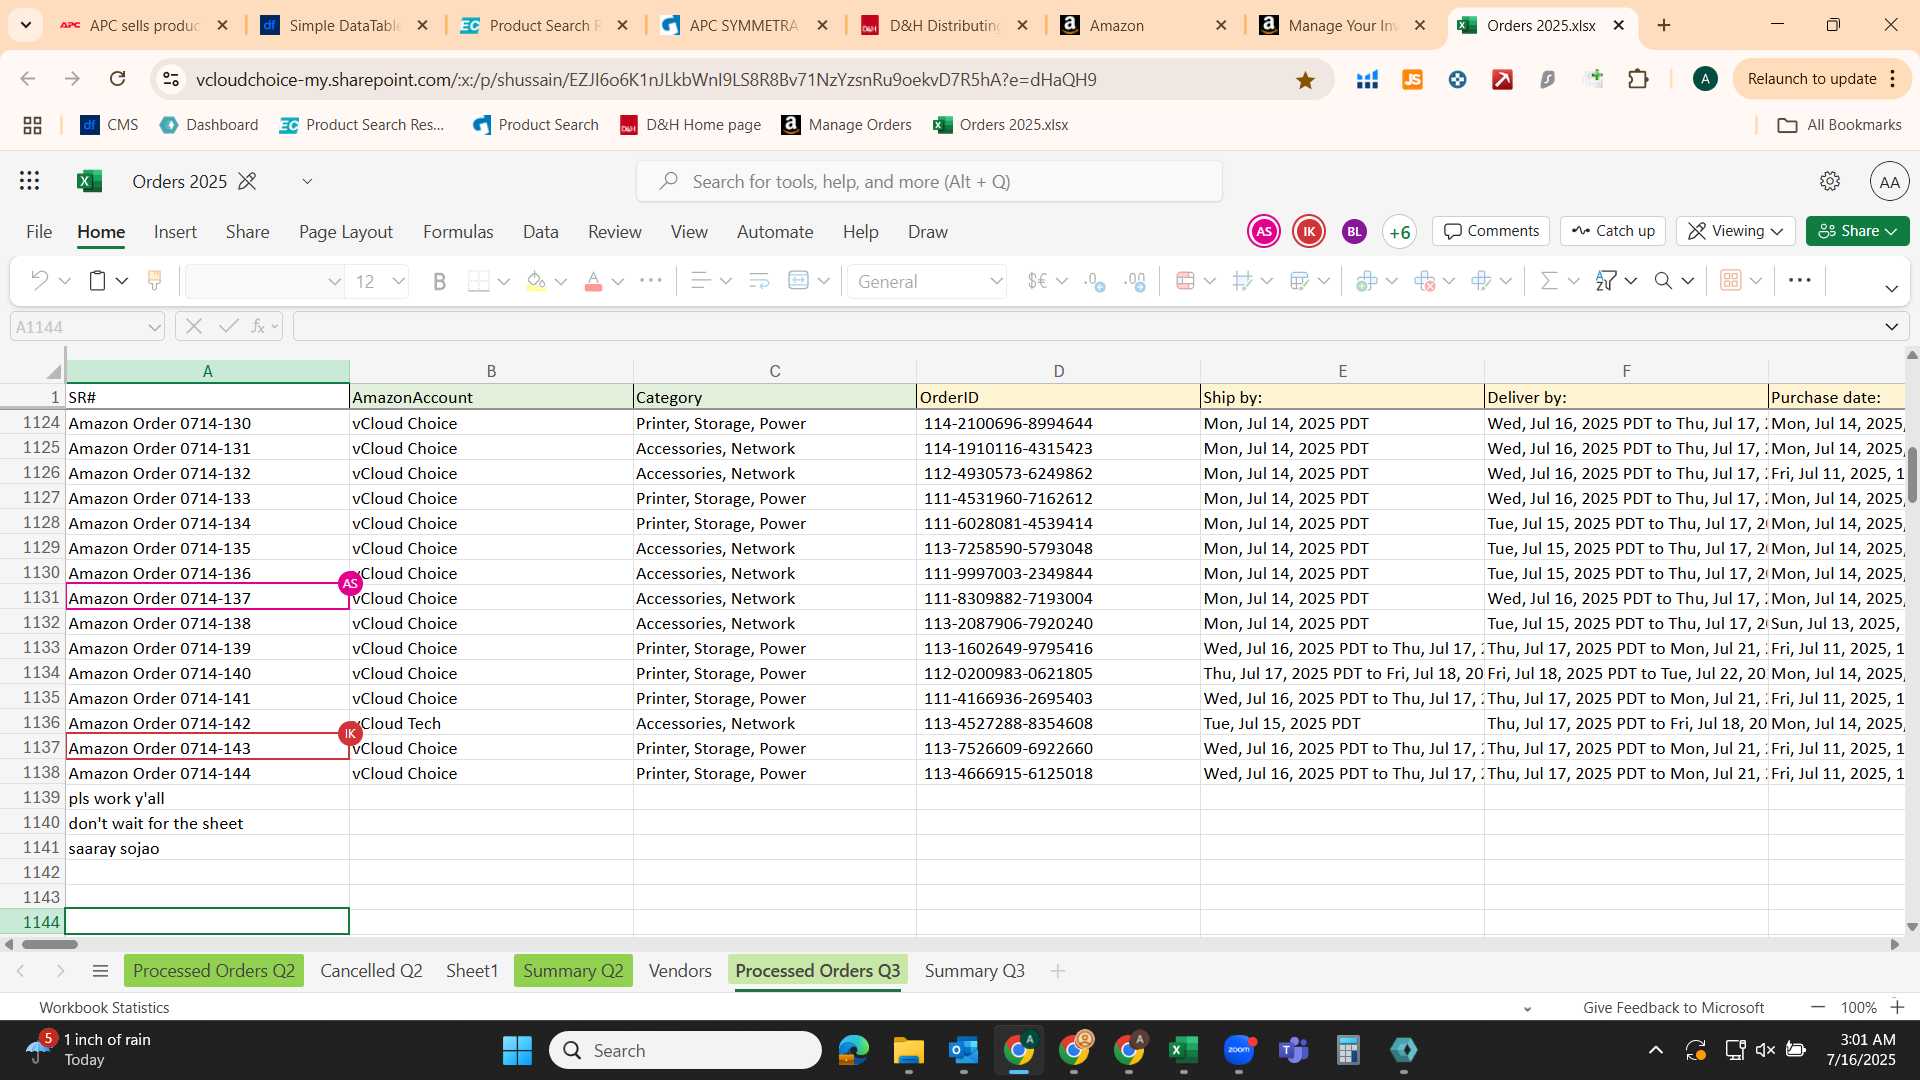Viewport: 1920px width, 1080px height.
Task: Bookmark this page star icon
Action: tap(1305, 79)
